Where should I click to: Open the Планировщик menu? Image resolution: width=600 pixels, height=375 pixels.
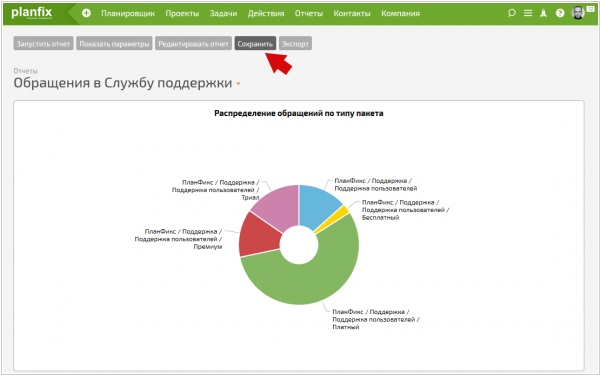tap(128, 13)
